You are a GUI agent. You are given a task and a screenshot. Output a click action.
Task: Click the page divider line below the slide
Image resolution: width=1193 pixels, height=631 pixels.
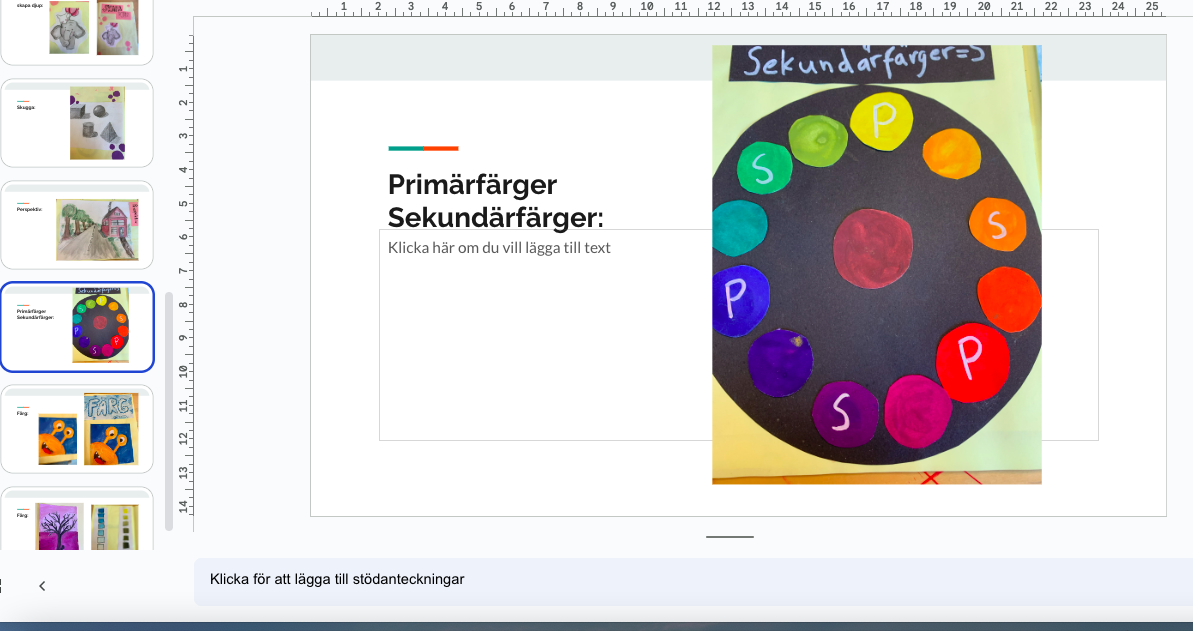pyautogui.click(x=728, y=538)
